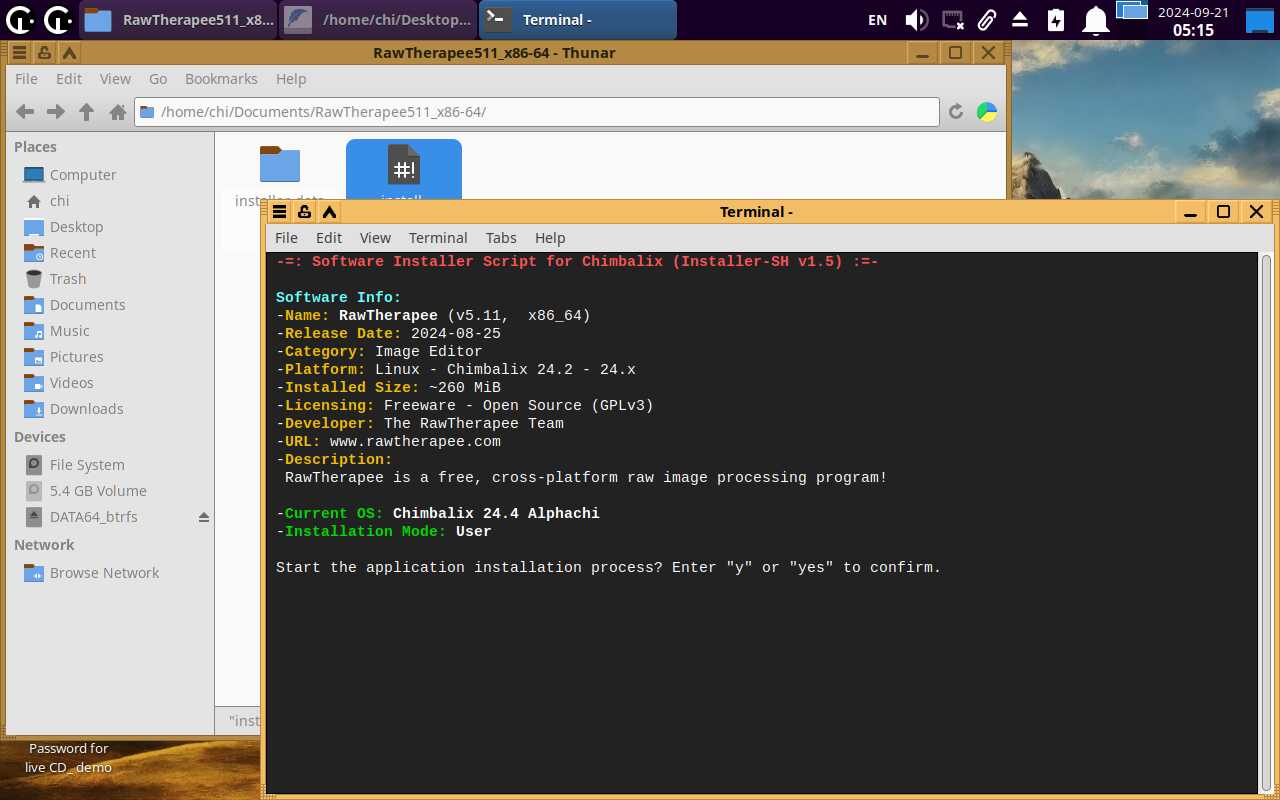Show notifications via the bell icon
The width and height of the screenshot is (1280, 800).
pos(1097,20)
